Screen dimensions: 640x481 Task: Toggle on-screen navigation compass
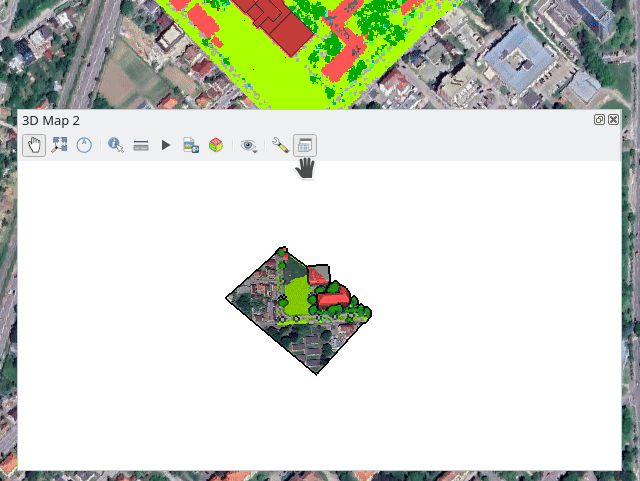pyautogui.click(x=84, y=145)
